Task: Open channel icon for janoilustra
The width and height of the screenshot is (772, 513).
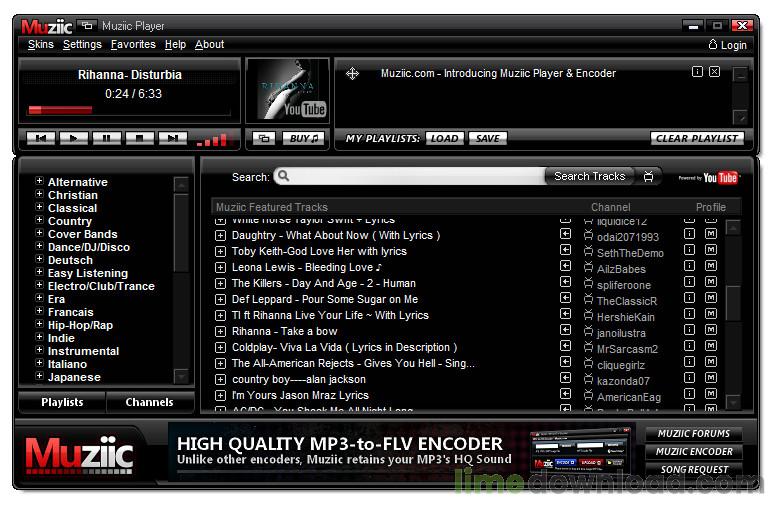Action: click(x=588, y=332)
